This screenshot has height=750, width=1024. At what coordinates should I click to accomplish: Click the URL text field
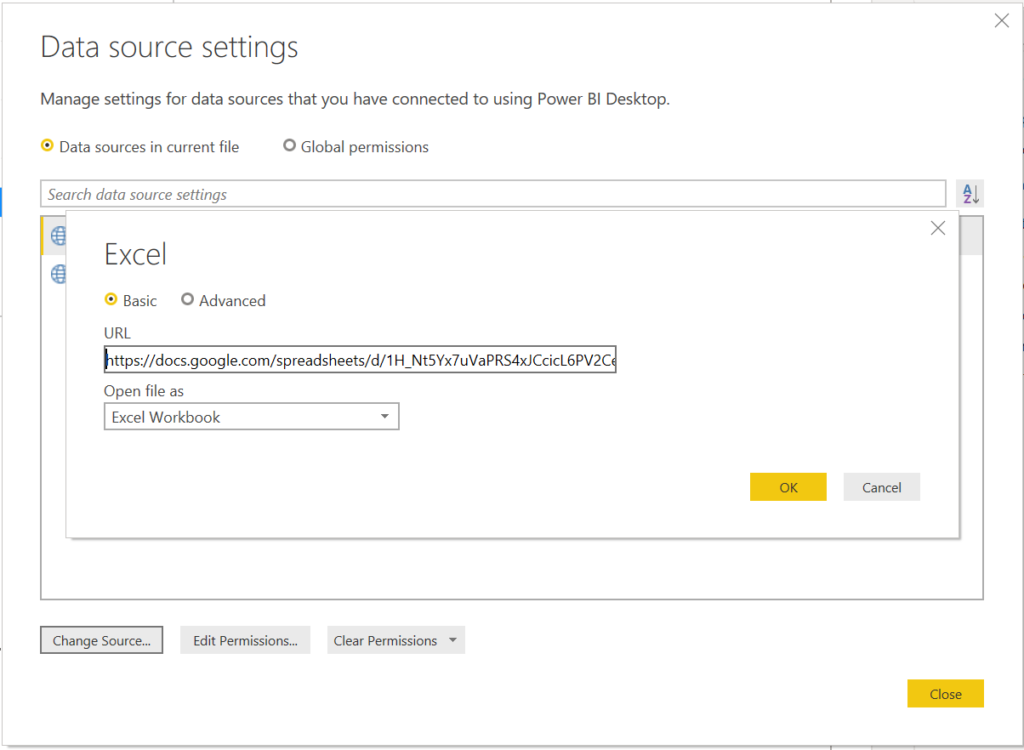[x=360, y=360]
